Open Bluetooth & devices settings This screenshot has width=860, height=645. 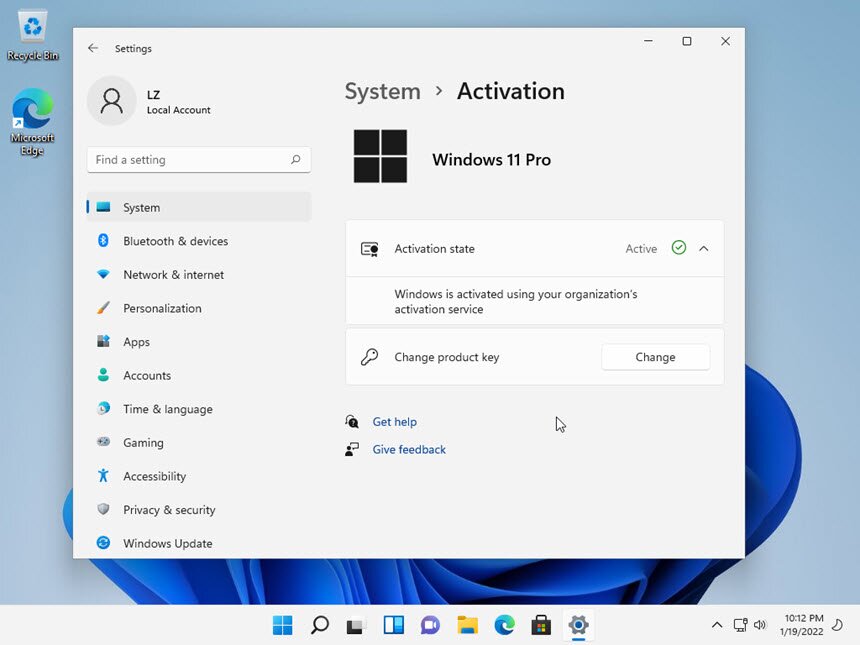199,241
